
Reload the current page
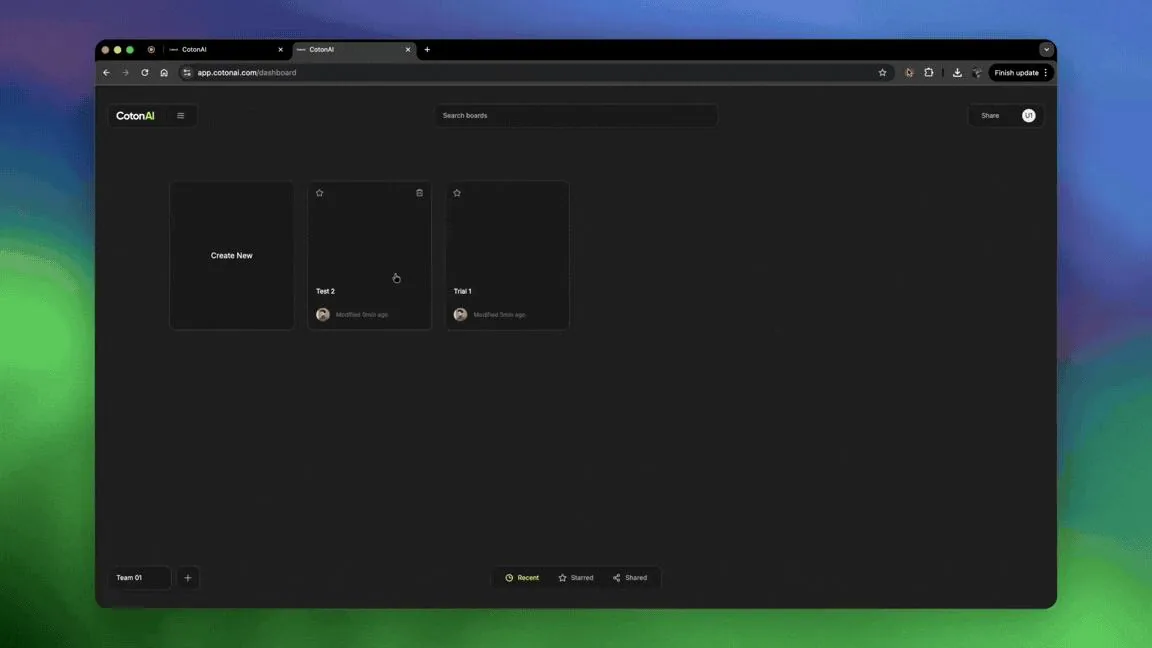(x=145, y=73)
